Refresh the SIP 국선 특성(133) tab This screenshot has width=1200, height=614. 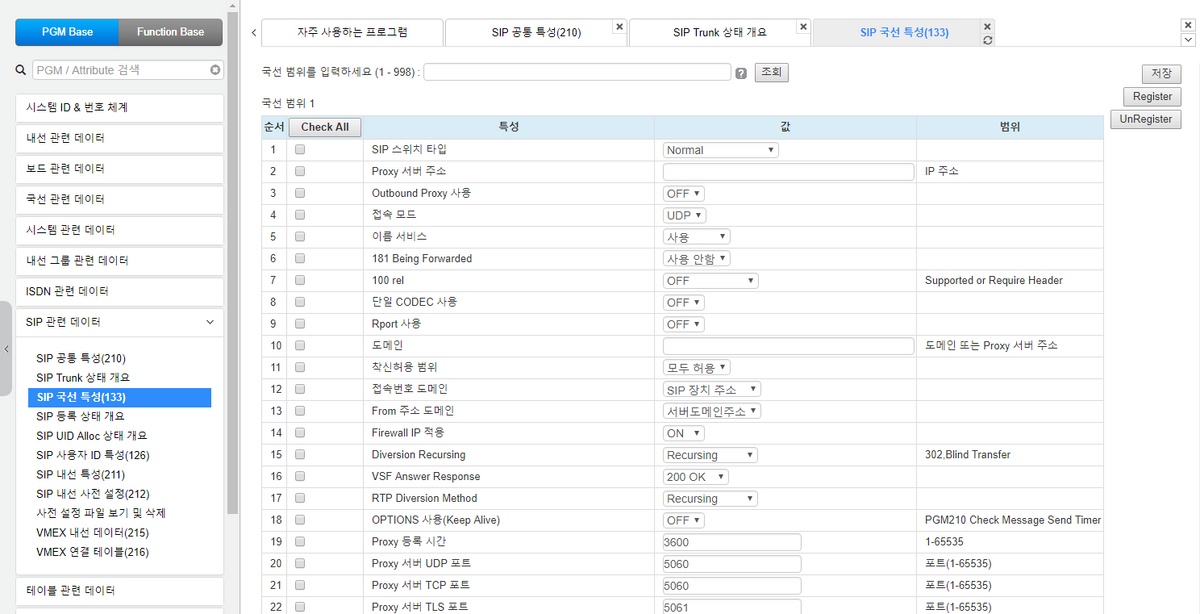[988, 41]
